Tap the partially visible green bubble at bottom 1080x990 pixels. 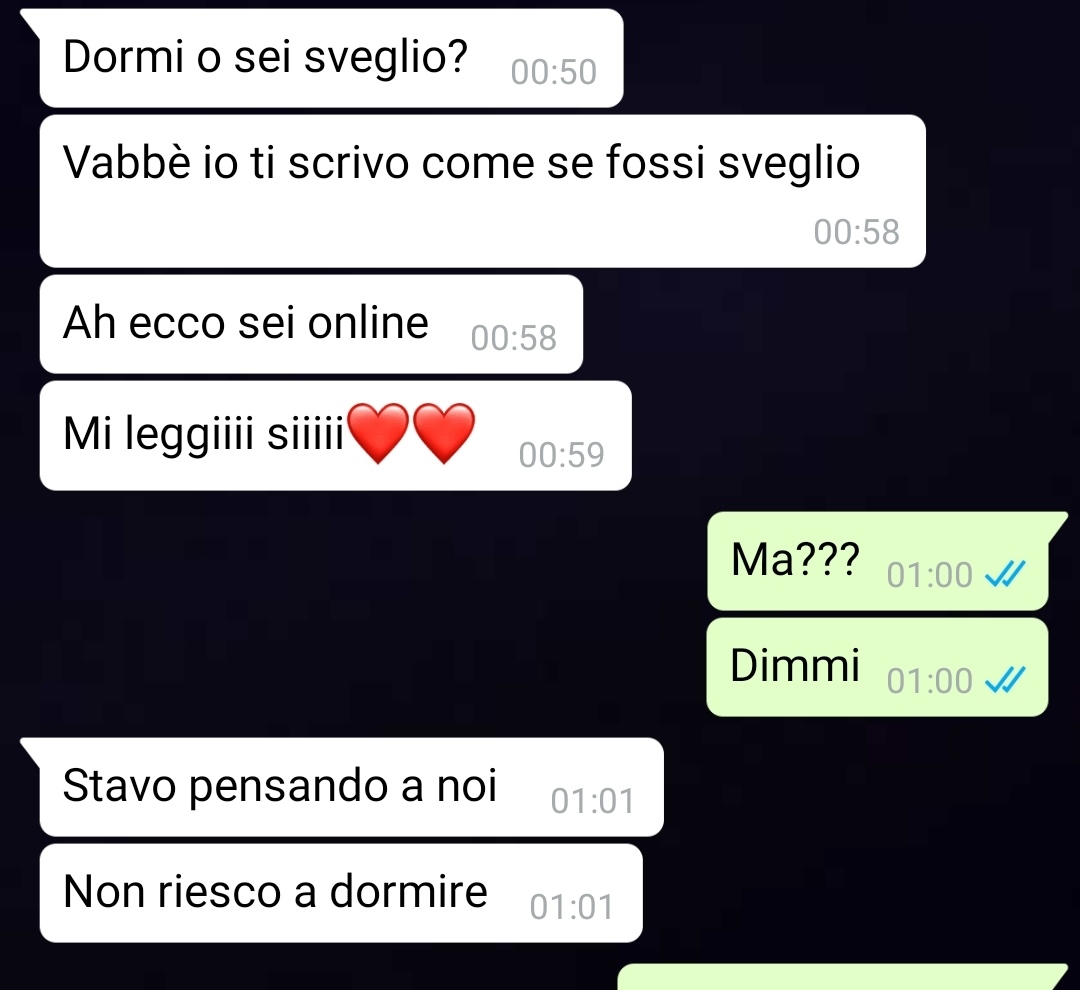(x=842, y=977)
